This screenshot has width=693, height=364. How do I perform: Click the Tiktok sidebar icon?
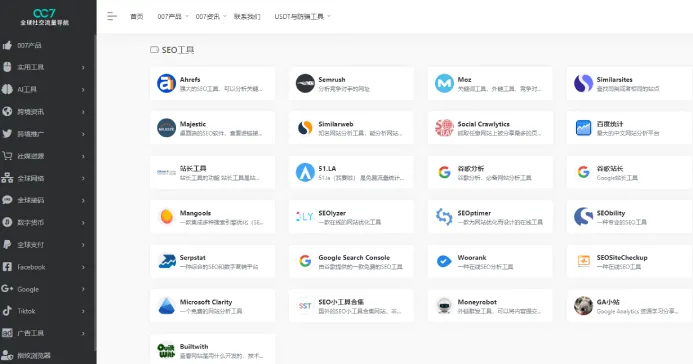pyautogui.click(x=7, y=311)
